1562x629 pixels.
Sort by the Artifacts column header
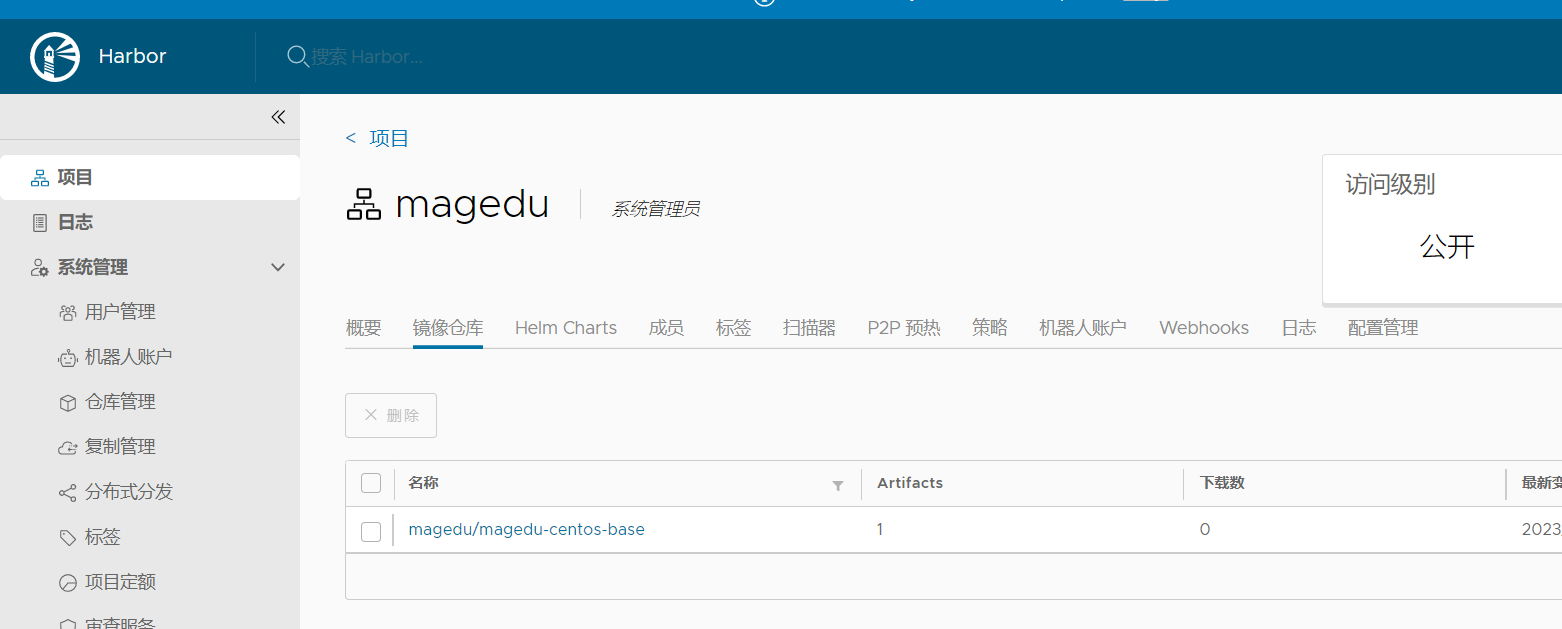[x=910, y=483]
